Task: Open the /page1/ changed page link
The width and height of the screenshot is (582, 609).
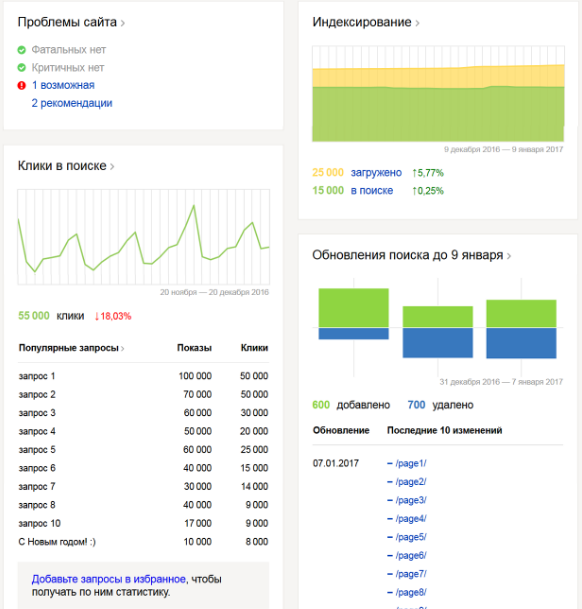Action: coord(411,463)
